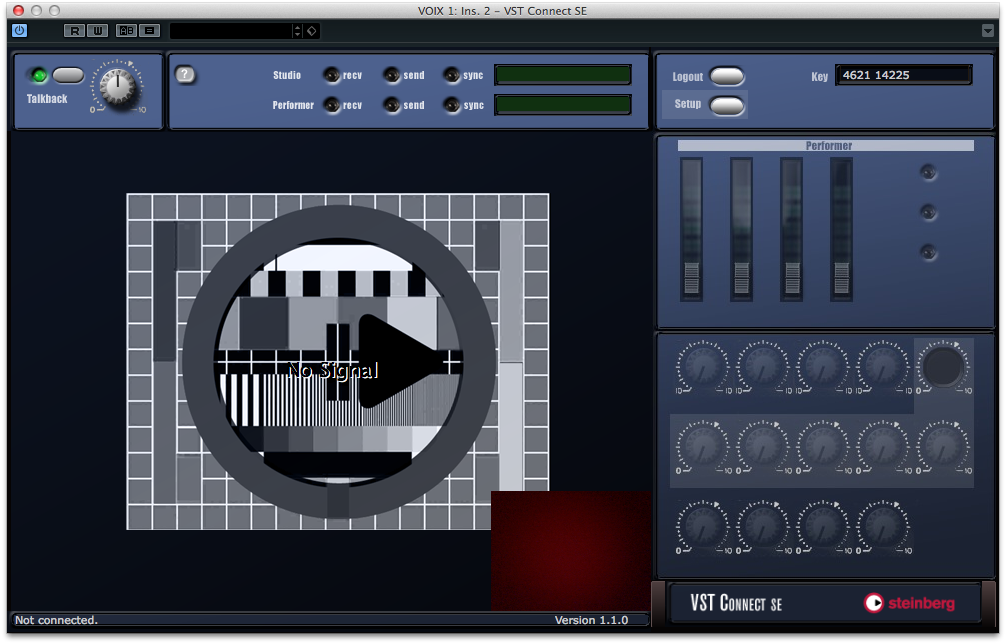Screen dimensions: 1006x644
Task: Click the diamond preset management icon
Action: pyautogui.click(x=312, y=31)
